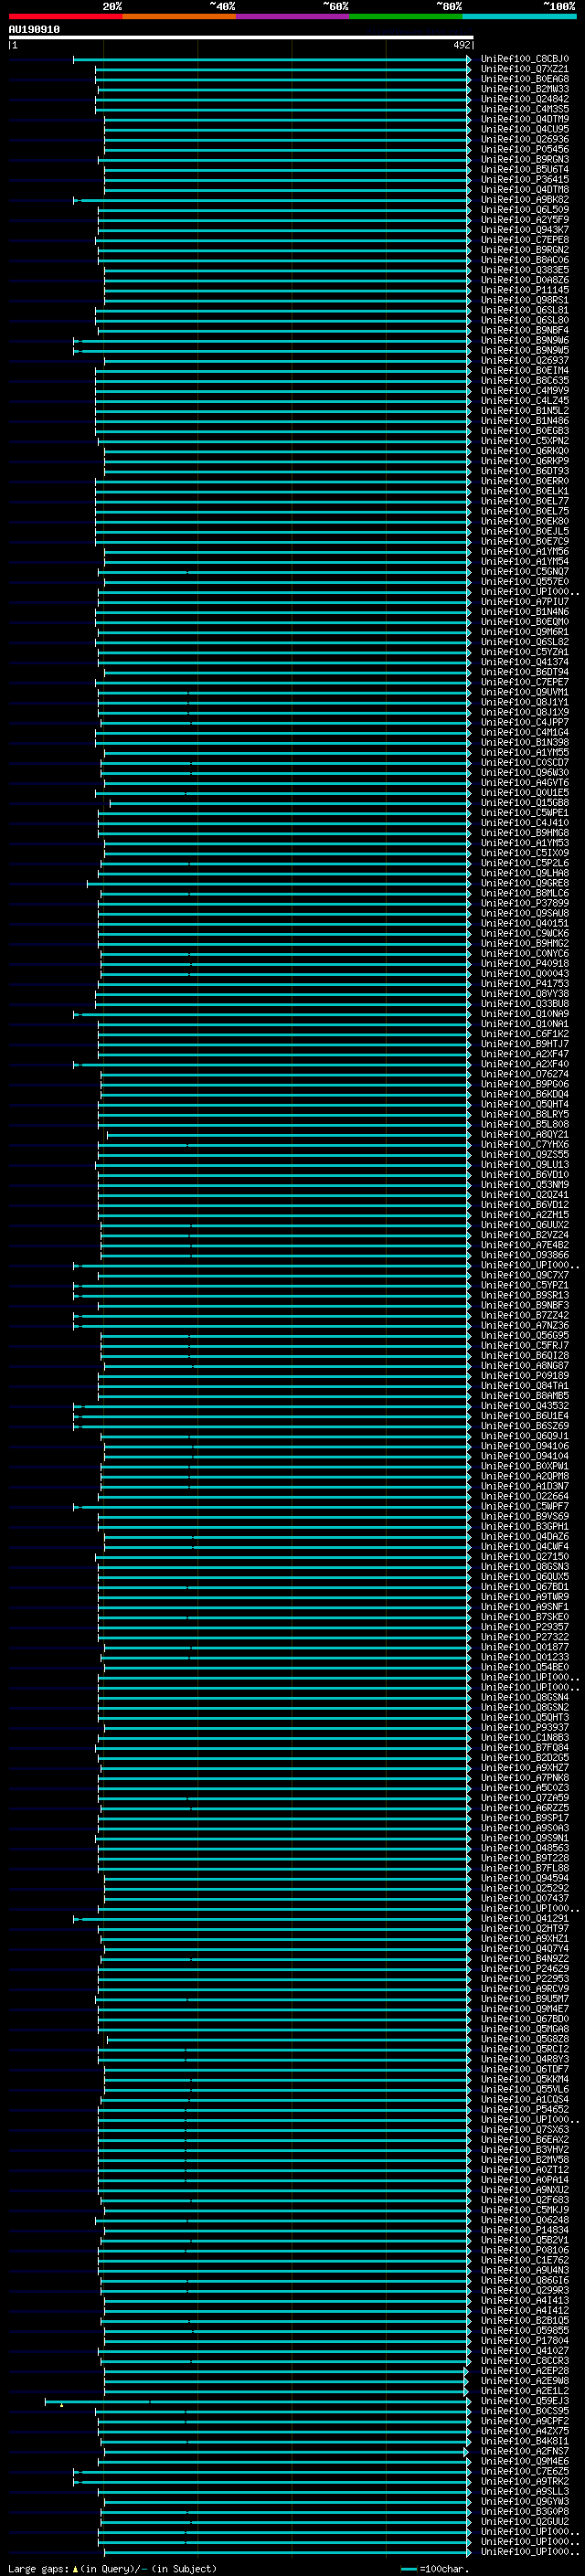The width and height of the screenshot is (585, 2576).
Task: Select hit label UniRef100_P11145
Action: 524,290
